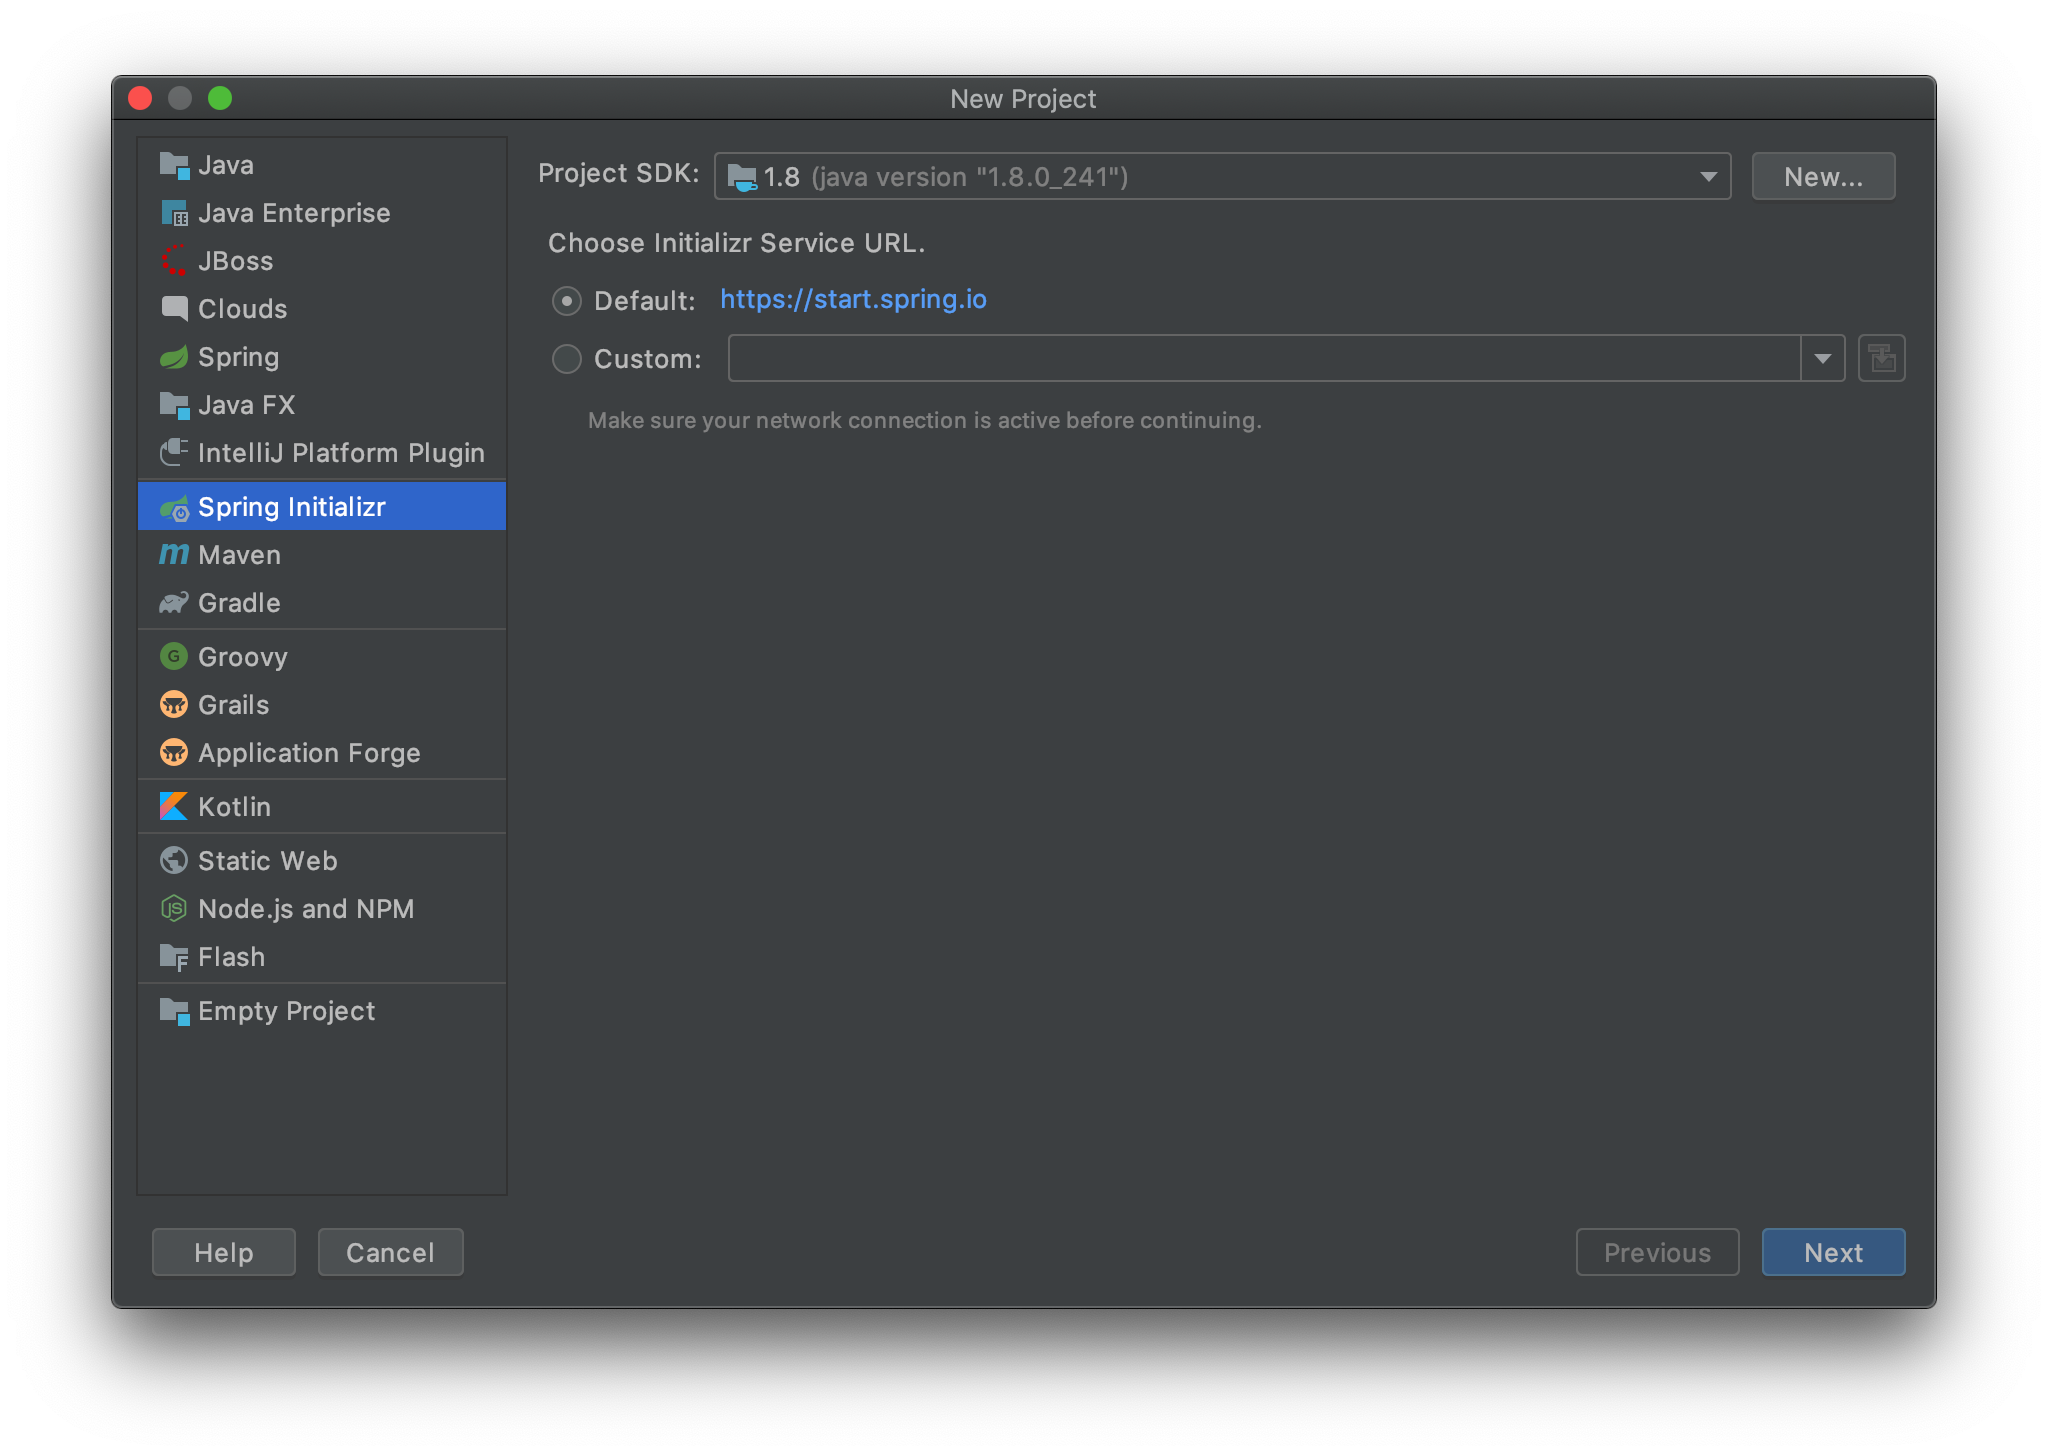Expand the Custom URL history dropdown arrow
This screenshot has width=2048, height=1456.
tap(1822, 358)
